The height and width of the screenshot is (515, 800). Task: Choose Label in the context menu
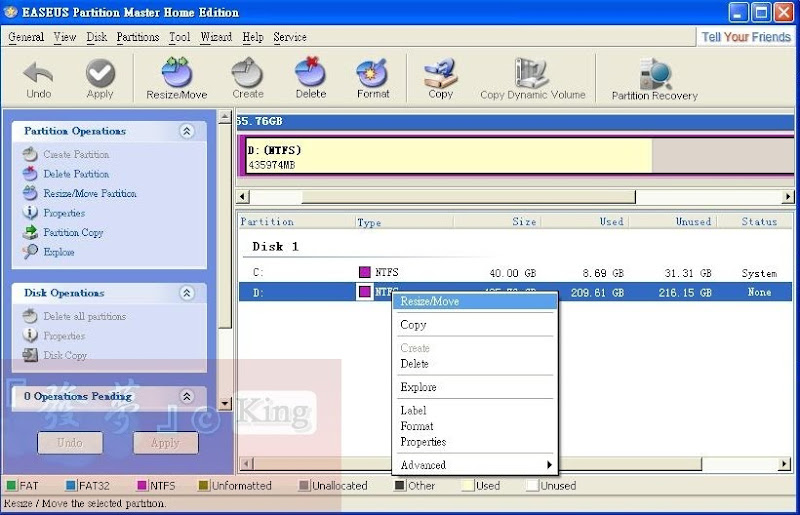pyautogui.click(x=475, y=410)
